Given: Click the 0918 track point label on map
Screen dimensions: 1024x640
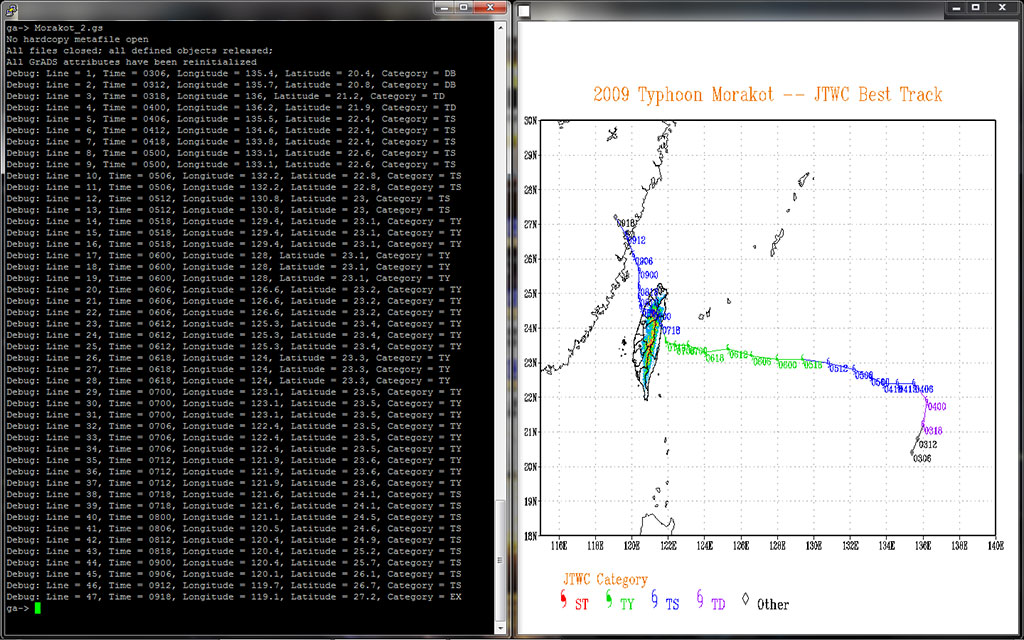Looking at the screenshot, I should (x=626, y=223).
